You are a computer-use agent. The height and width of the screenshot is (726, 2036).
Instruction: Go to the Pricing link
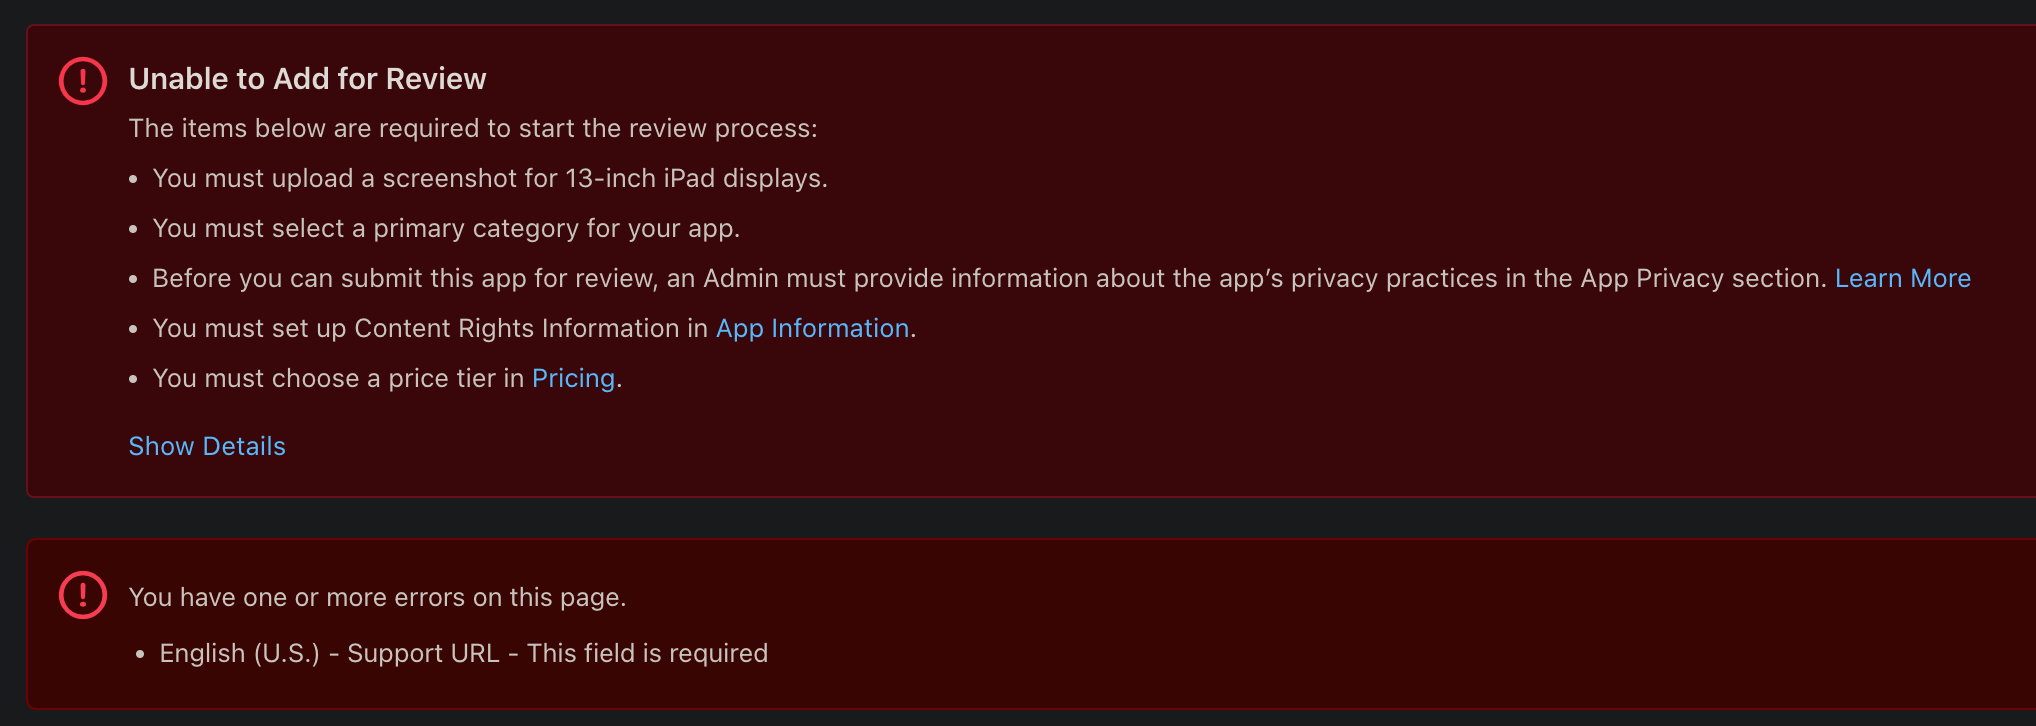click(573, 378)
